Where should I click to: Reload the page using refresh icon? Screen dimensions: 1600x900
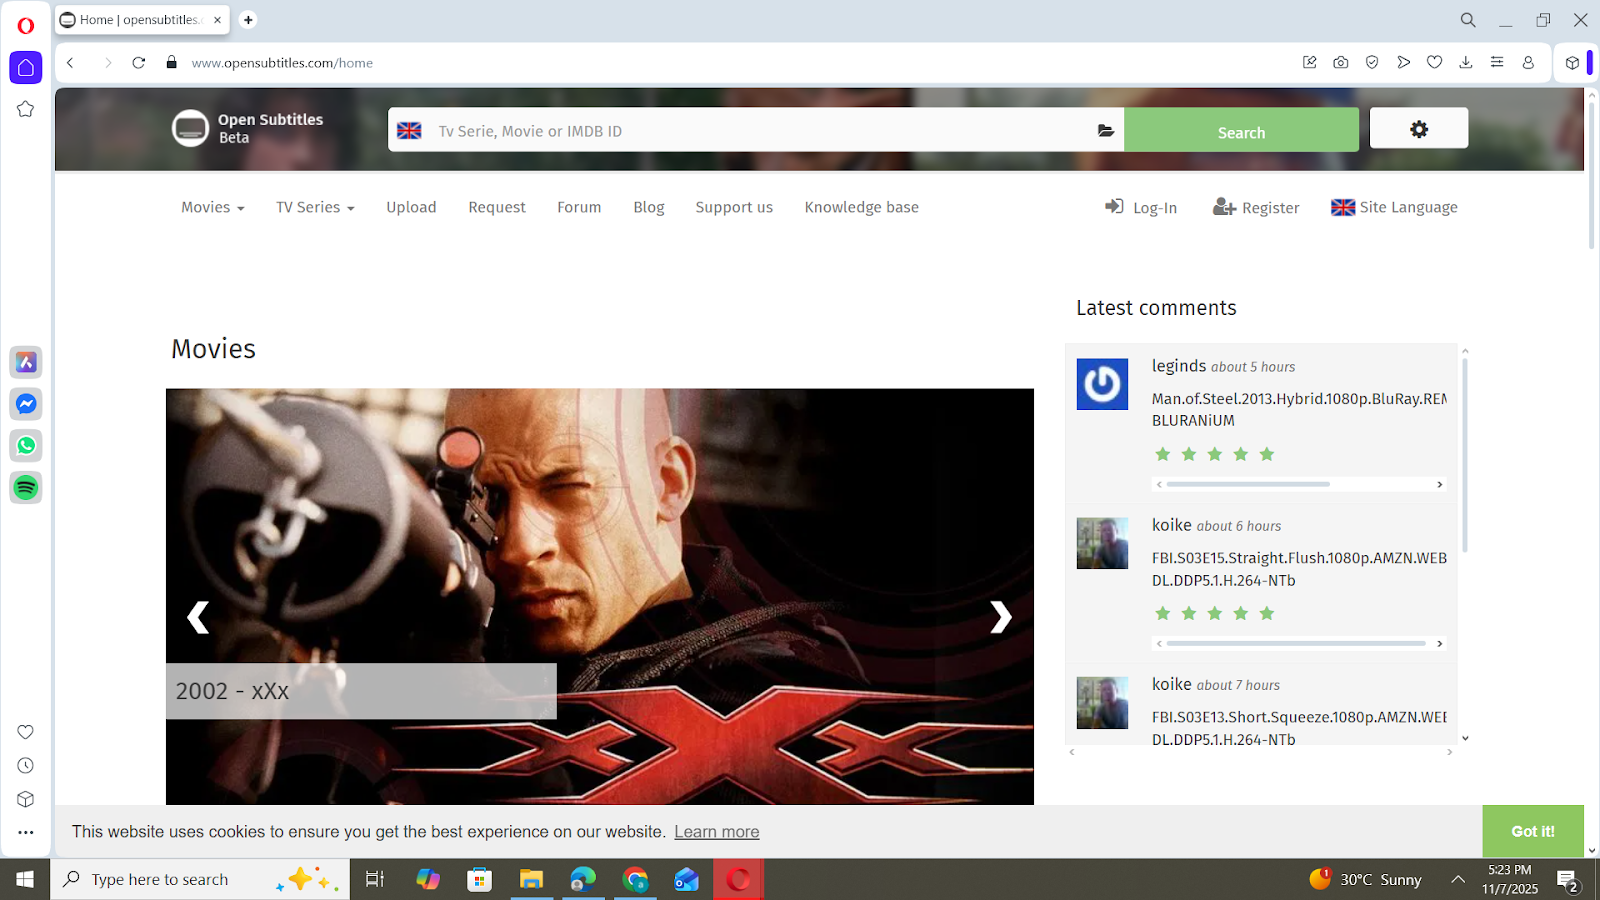coord(139,62)
